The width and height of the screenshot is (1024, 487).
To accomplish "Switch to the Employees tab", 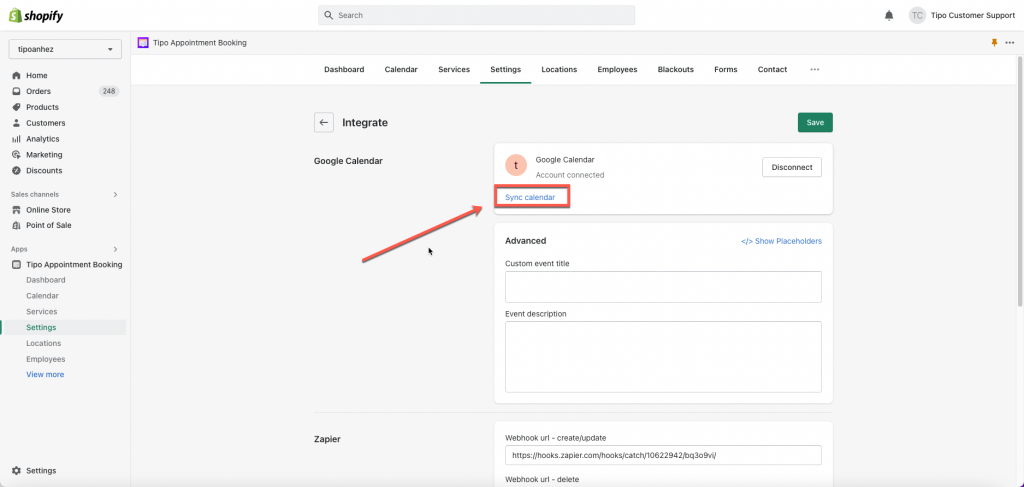I will tap(617, 69).
